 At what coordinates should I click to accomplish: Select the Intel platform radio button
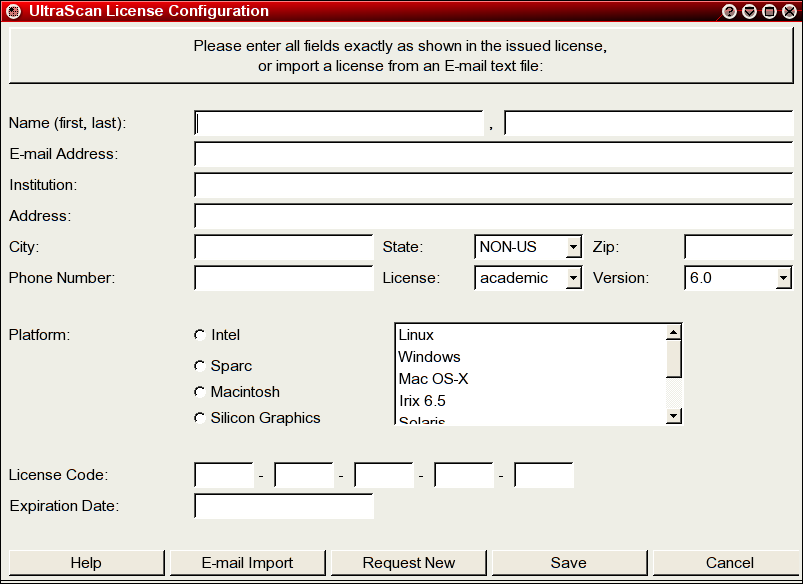click(x=200, y=335)
